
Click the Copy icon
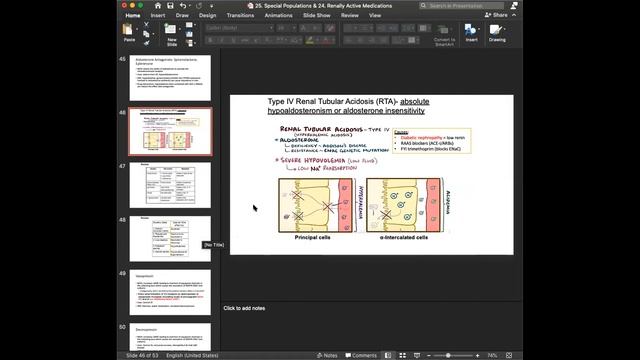pos(146,34)
